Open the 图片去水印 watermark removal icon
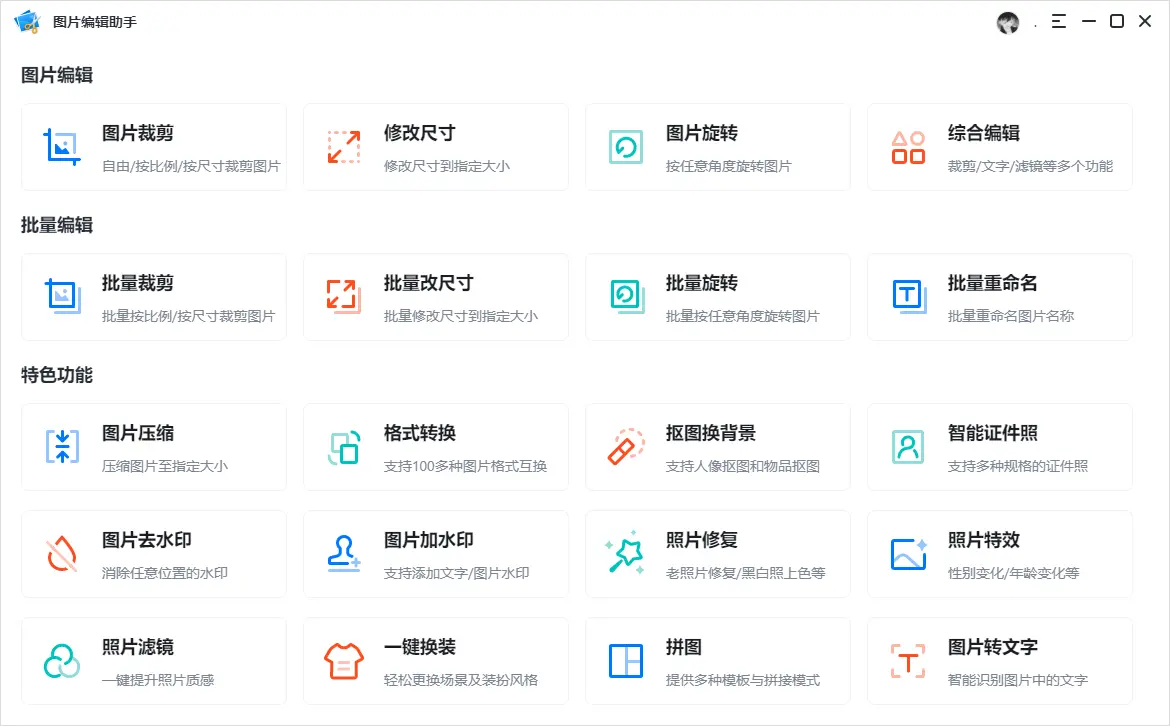 pos(62,554)
